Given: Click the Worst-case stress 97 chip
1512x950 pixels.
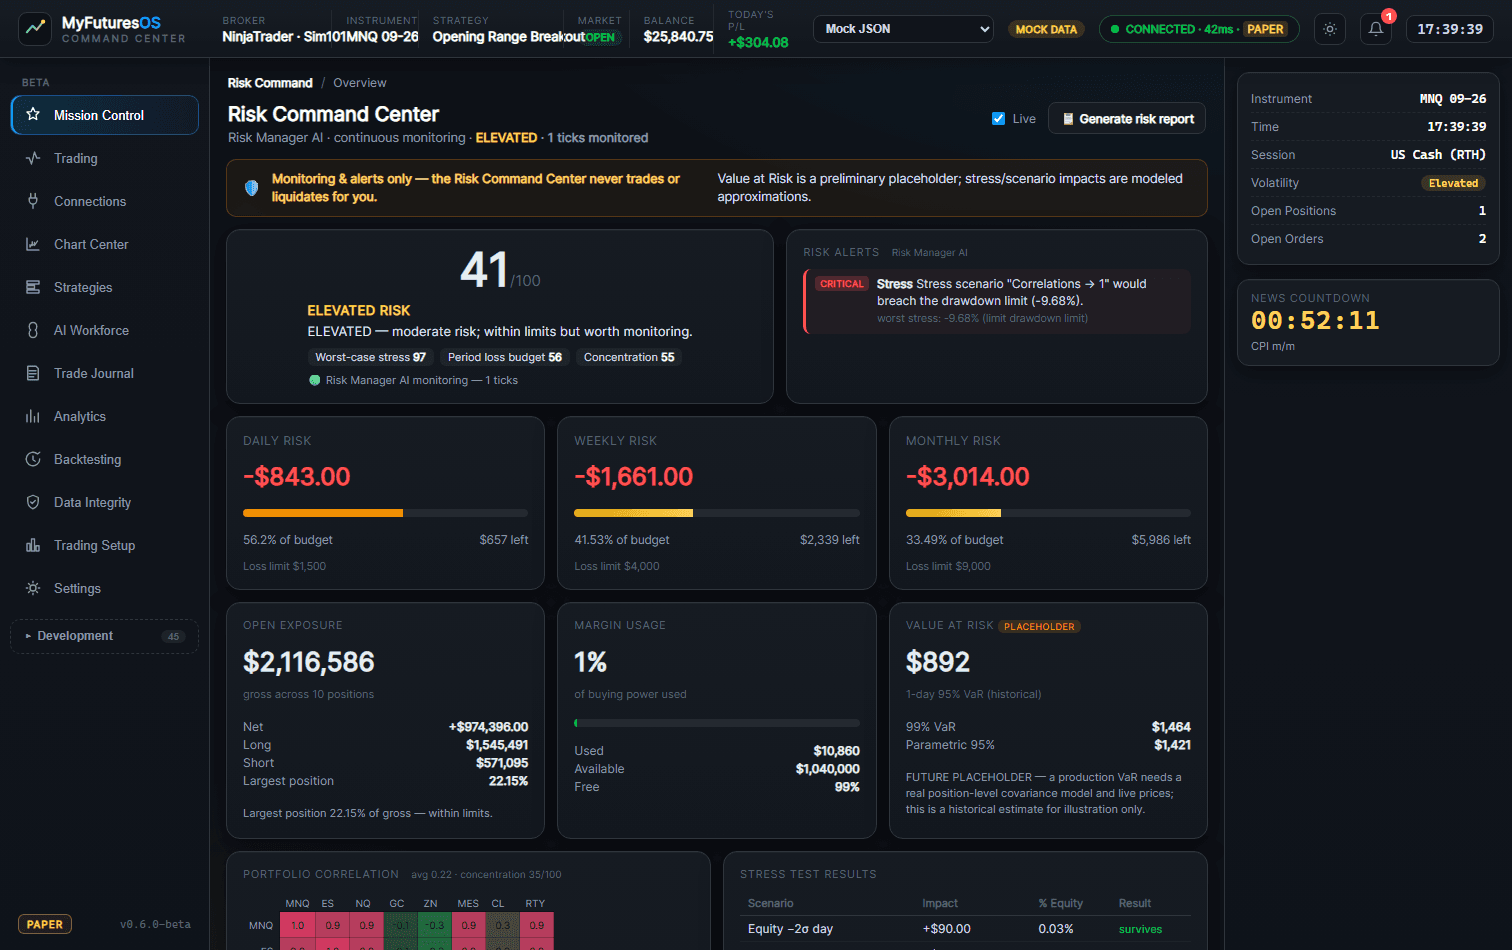Looking at the screenshot, I should 371,357.
